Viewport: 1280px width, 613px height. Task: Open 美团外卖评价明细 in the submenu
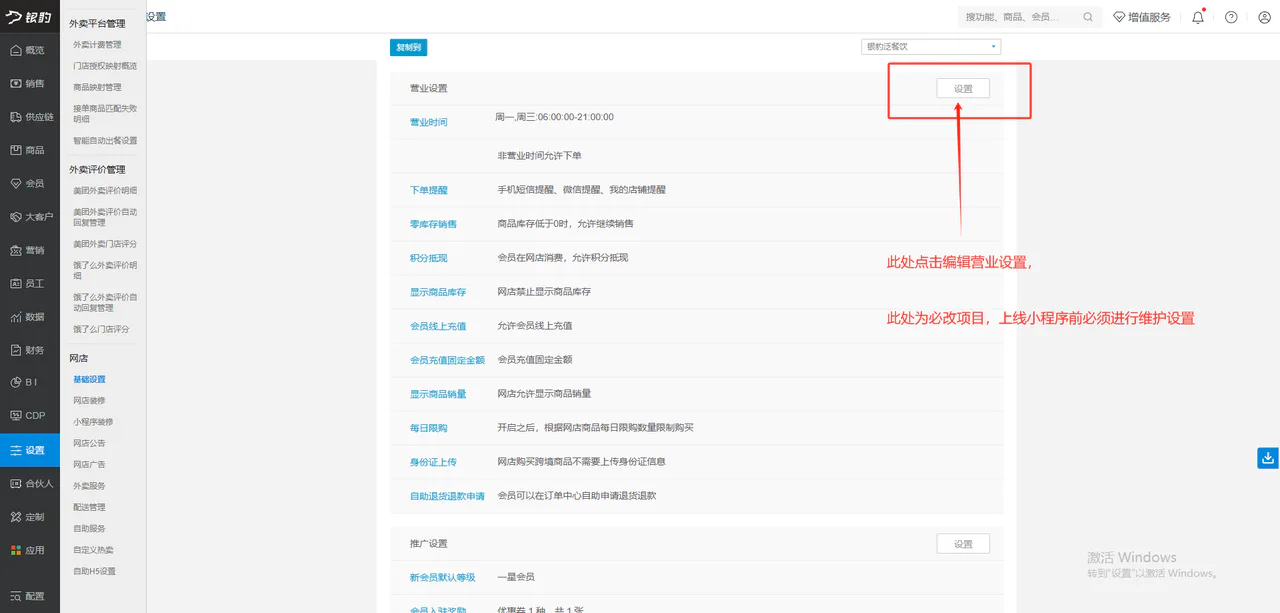[x=105, y=191]
